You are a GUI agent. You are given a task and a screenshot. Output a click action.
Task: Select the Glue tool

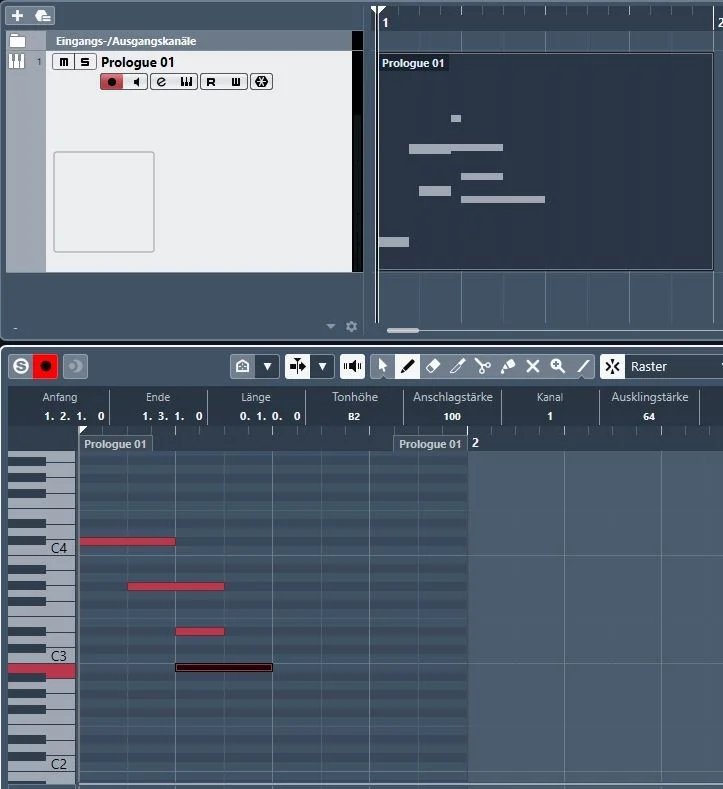(x=508, y=366)
